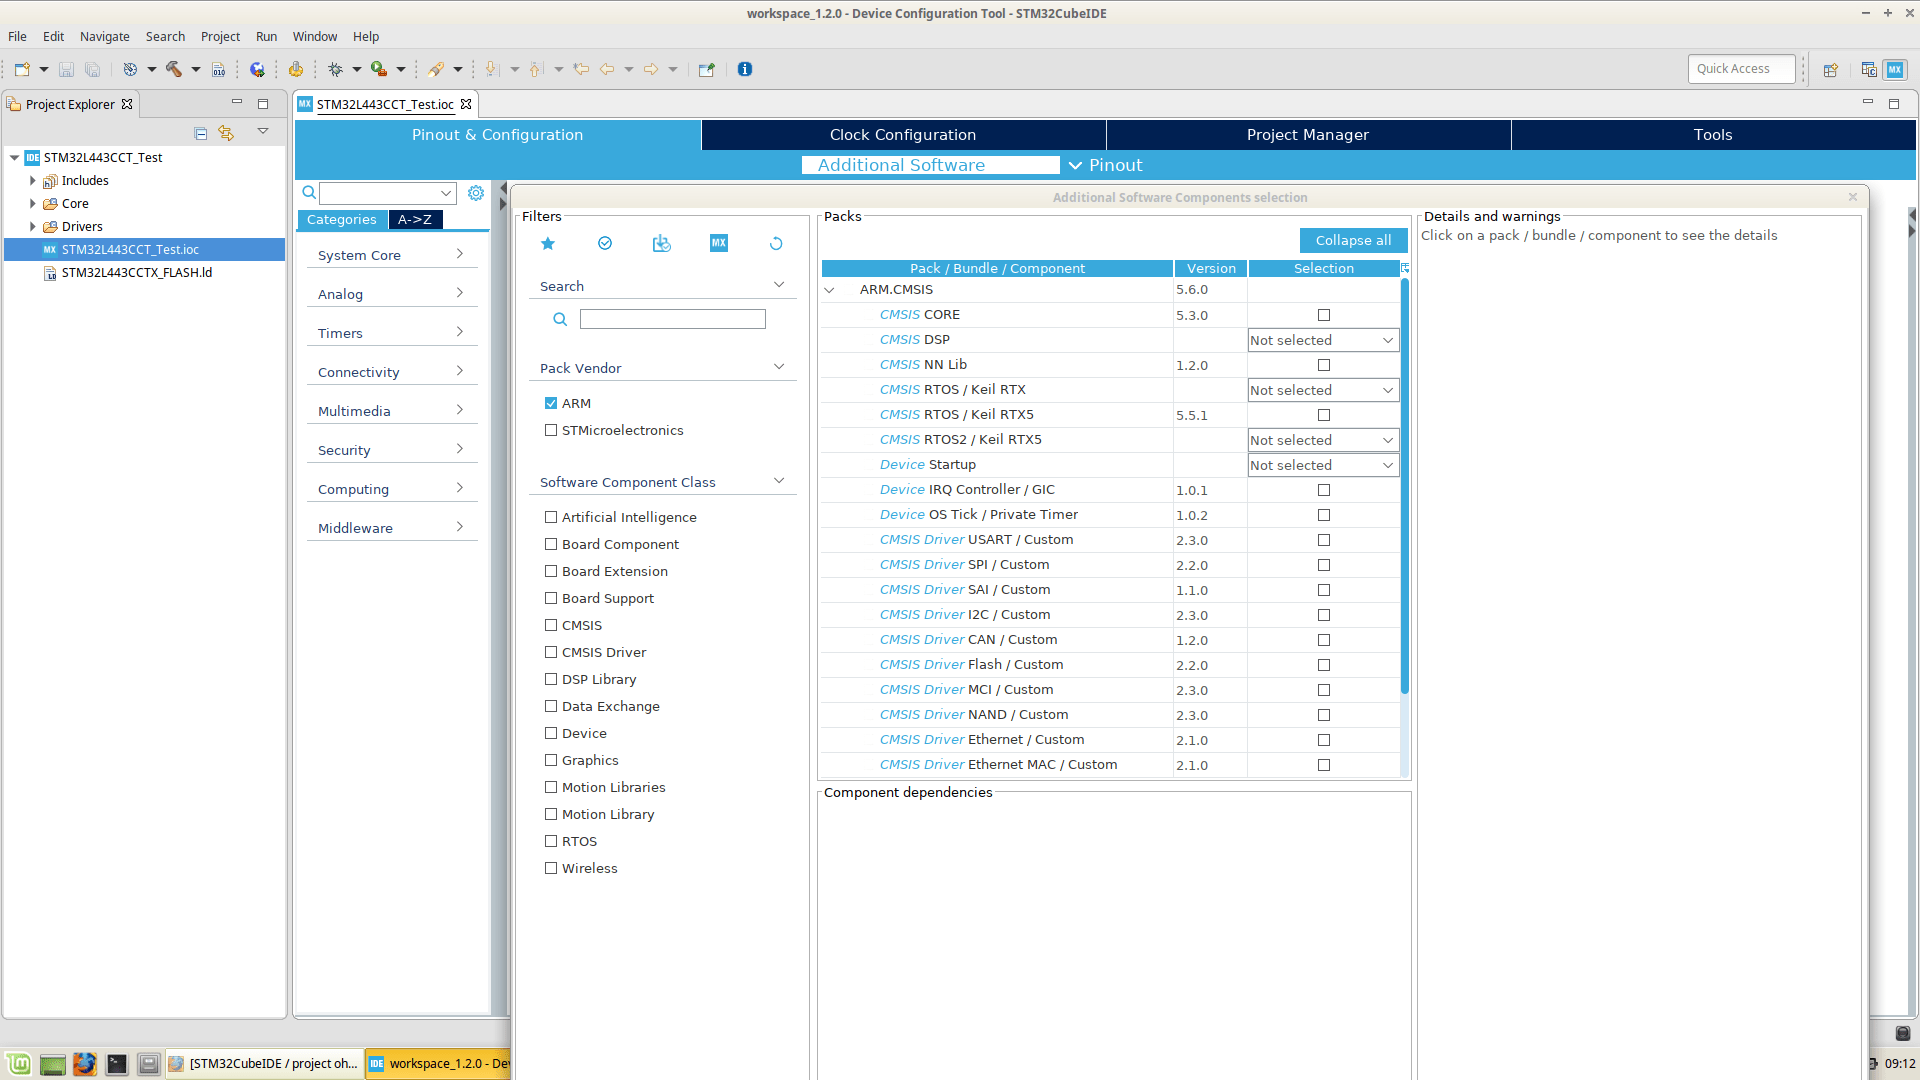Click the Filters search input field

pyautogui.click(x=673, y=319)
